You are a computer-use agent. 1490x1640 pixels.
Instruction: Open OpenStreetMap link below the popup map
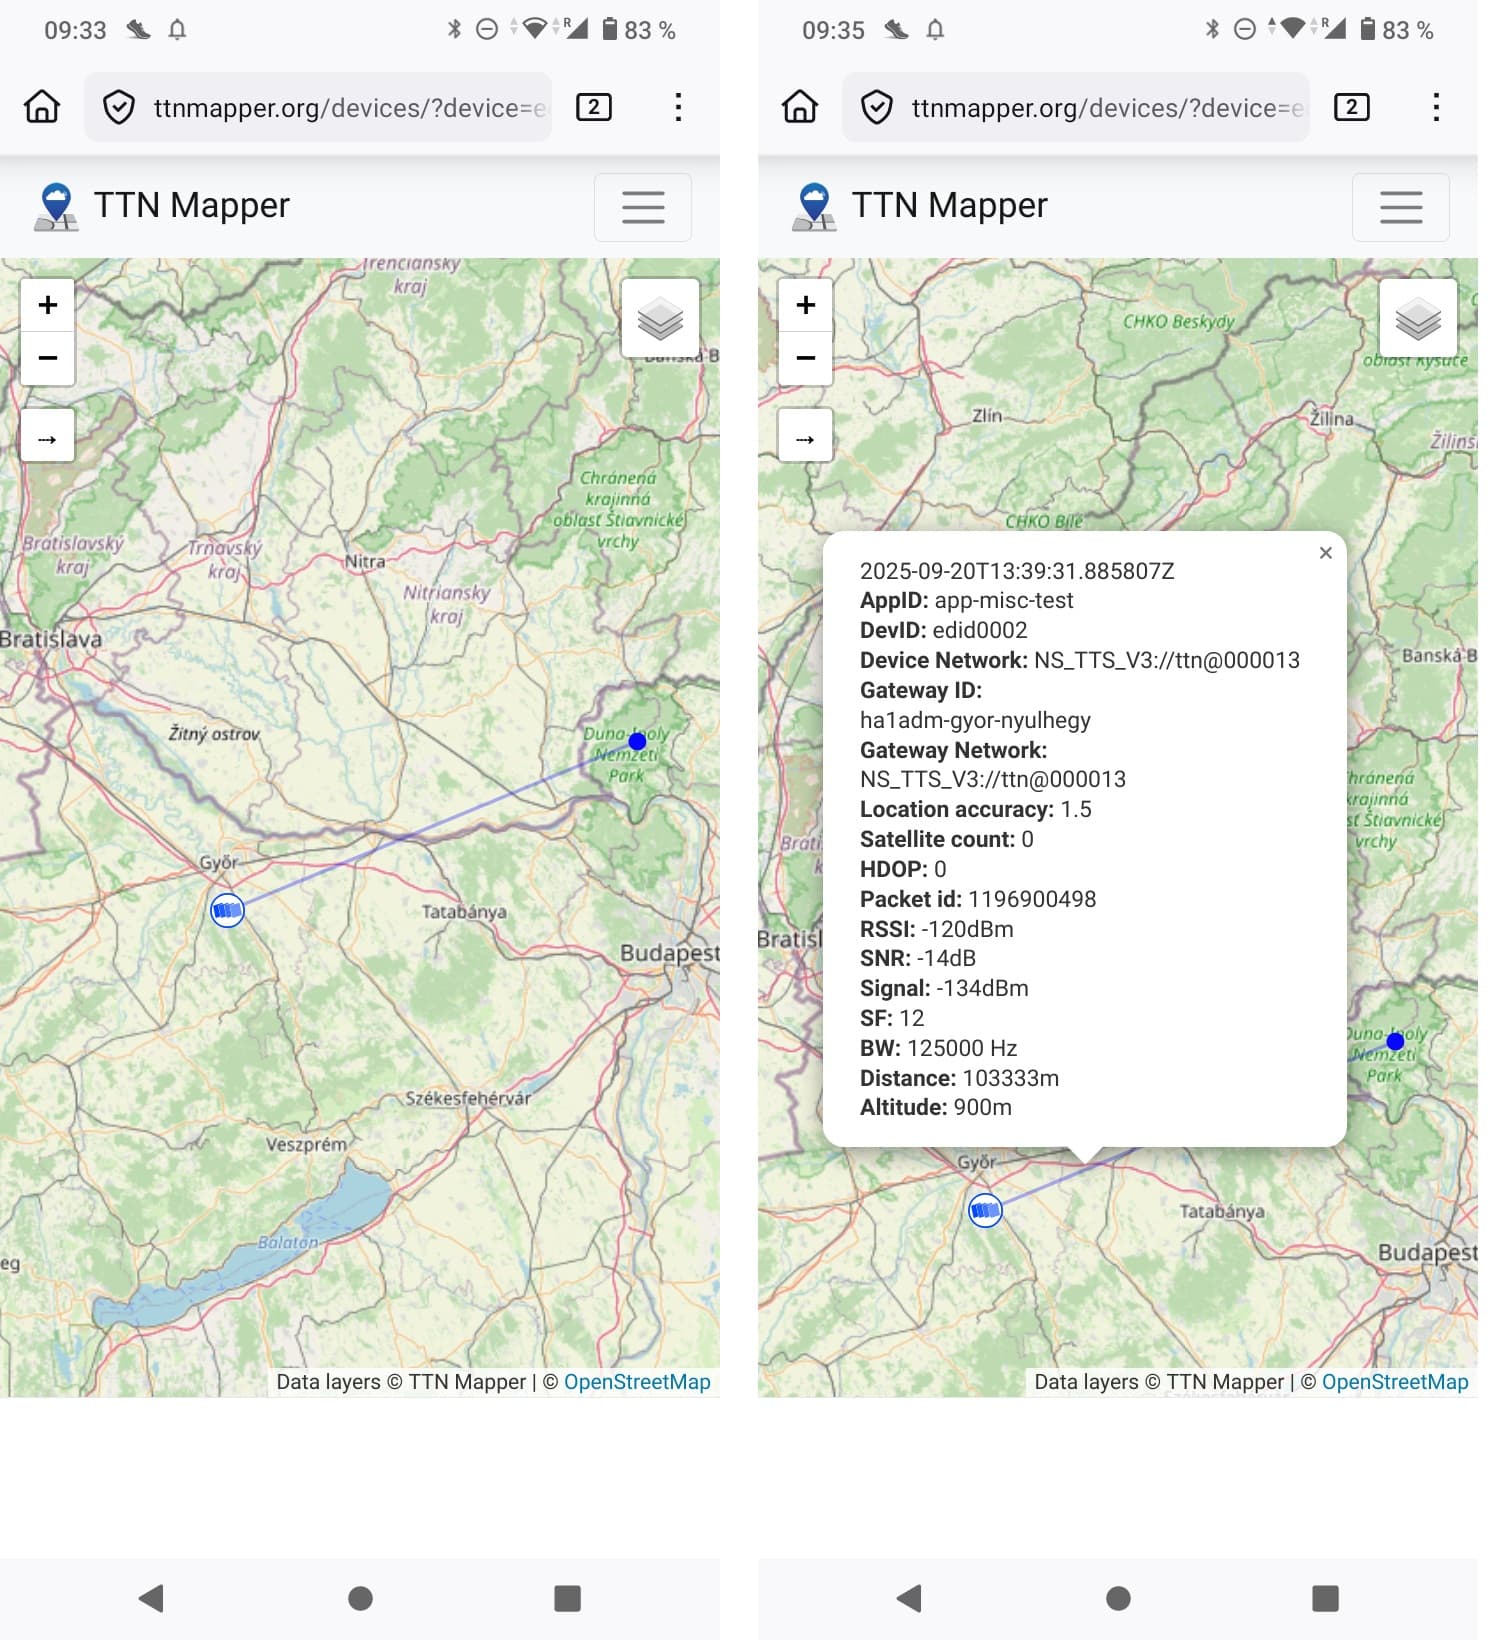click(1395, 1381)
